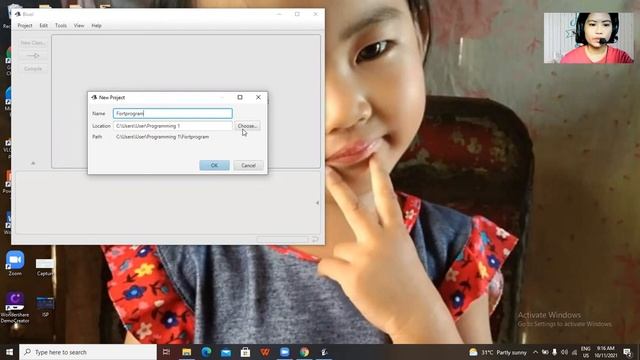Show hidden system tray icons
Screen dimensions: 640x360
tap(536, 352)
